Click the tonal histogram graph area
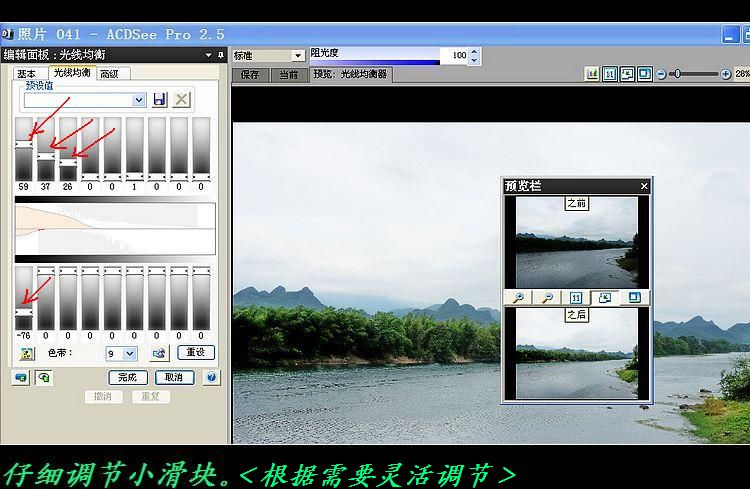The height and width of the screenshot is (489, 750). click(x=115, y=229)
